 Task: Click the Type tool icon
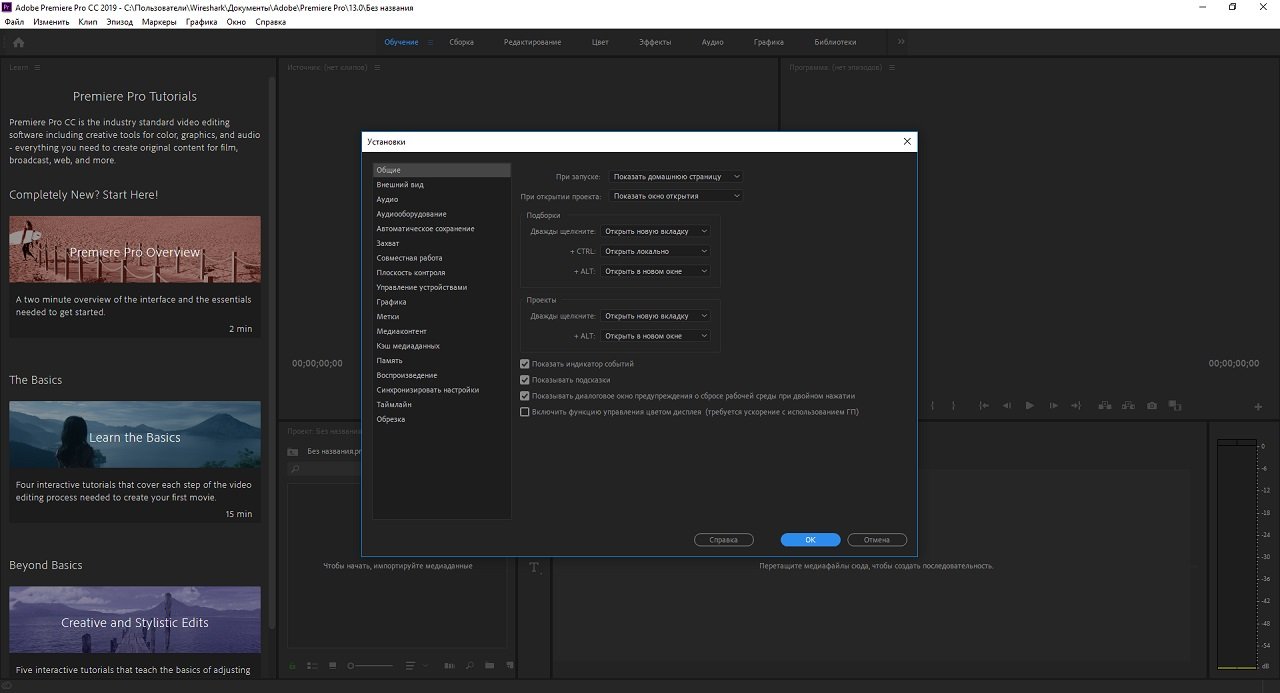pyautogui.click(x=534, y=568)
